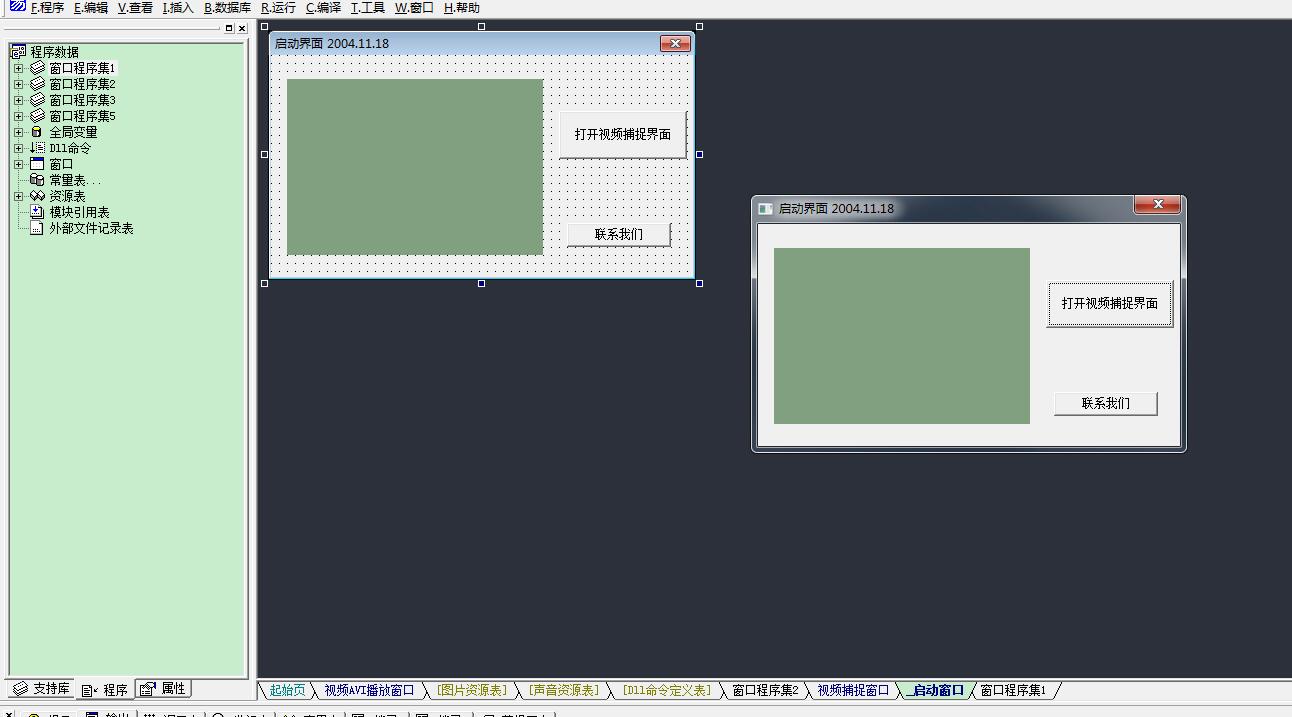Expand the 全局变量 node
1292x717 pixels.
18,132
